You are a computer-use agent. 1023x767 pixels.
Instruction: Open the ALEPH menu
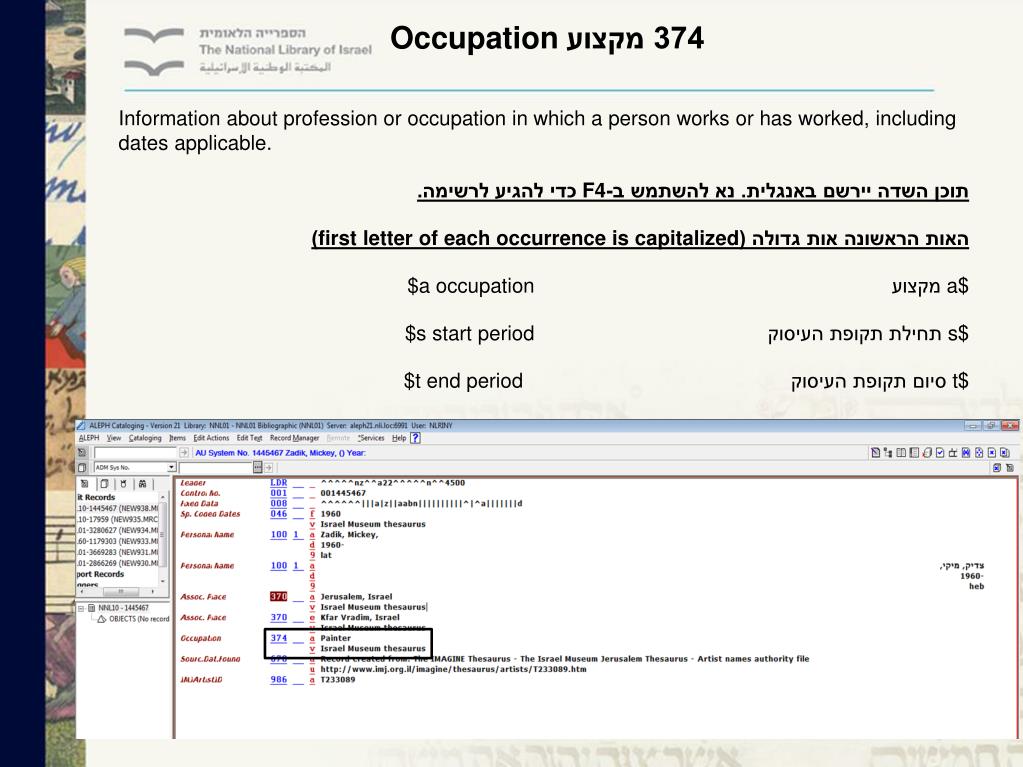(89, 438)
